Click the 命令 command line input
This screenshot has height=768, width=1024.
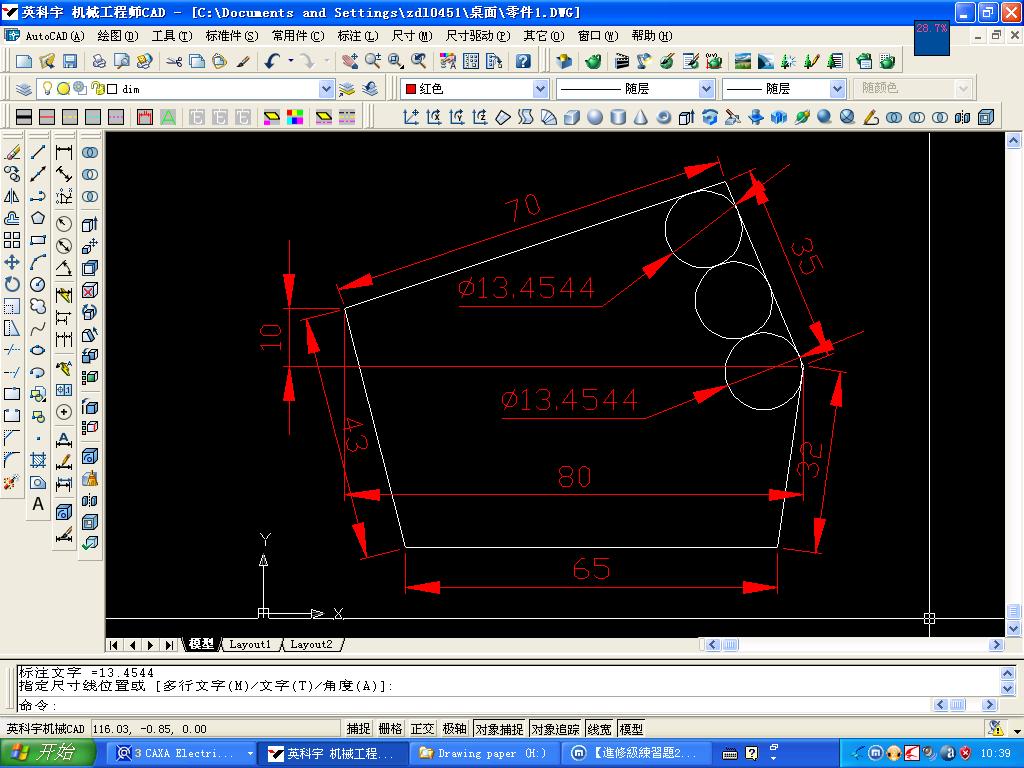pyautogui.click(x=475, y=705)
